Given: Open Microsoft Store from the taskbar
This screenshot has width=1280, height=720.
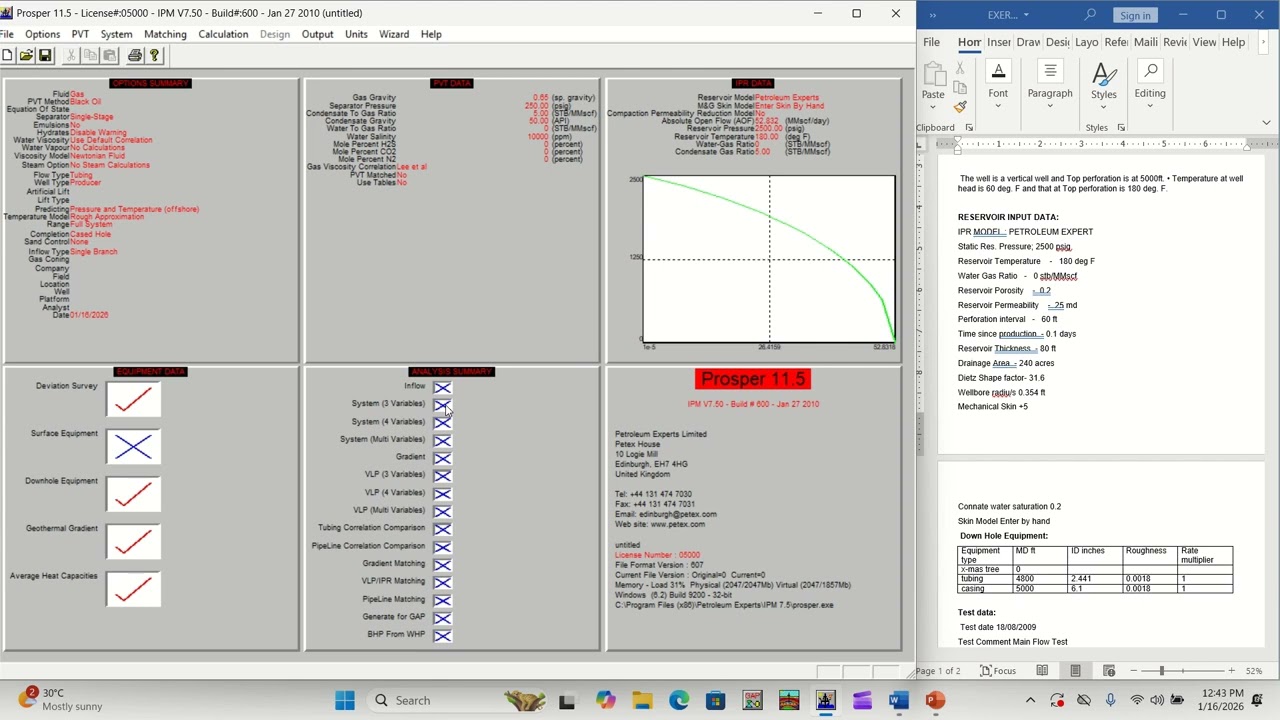Looking at the screenshot, I should [x=715, y=700].
